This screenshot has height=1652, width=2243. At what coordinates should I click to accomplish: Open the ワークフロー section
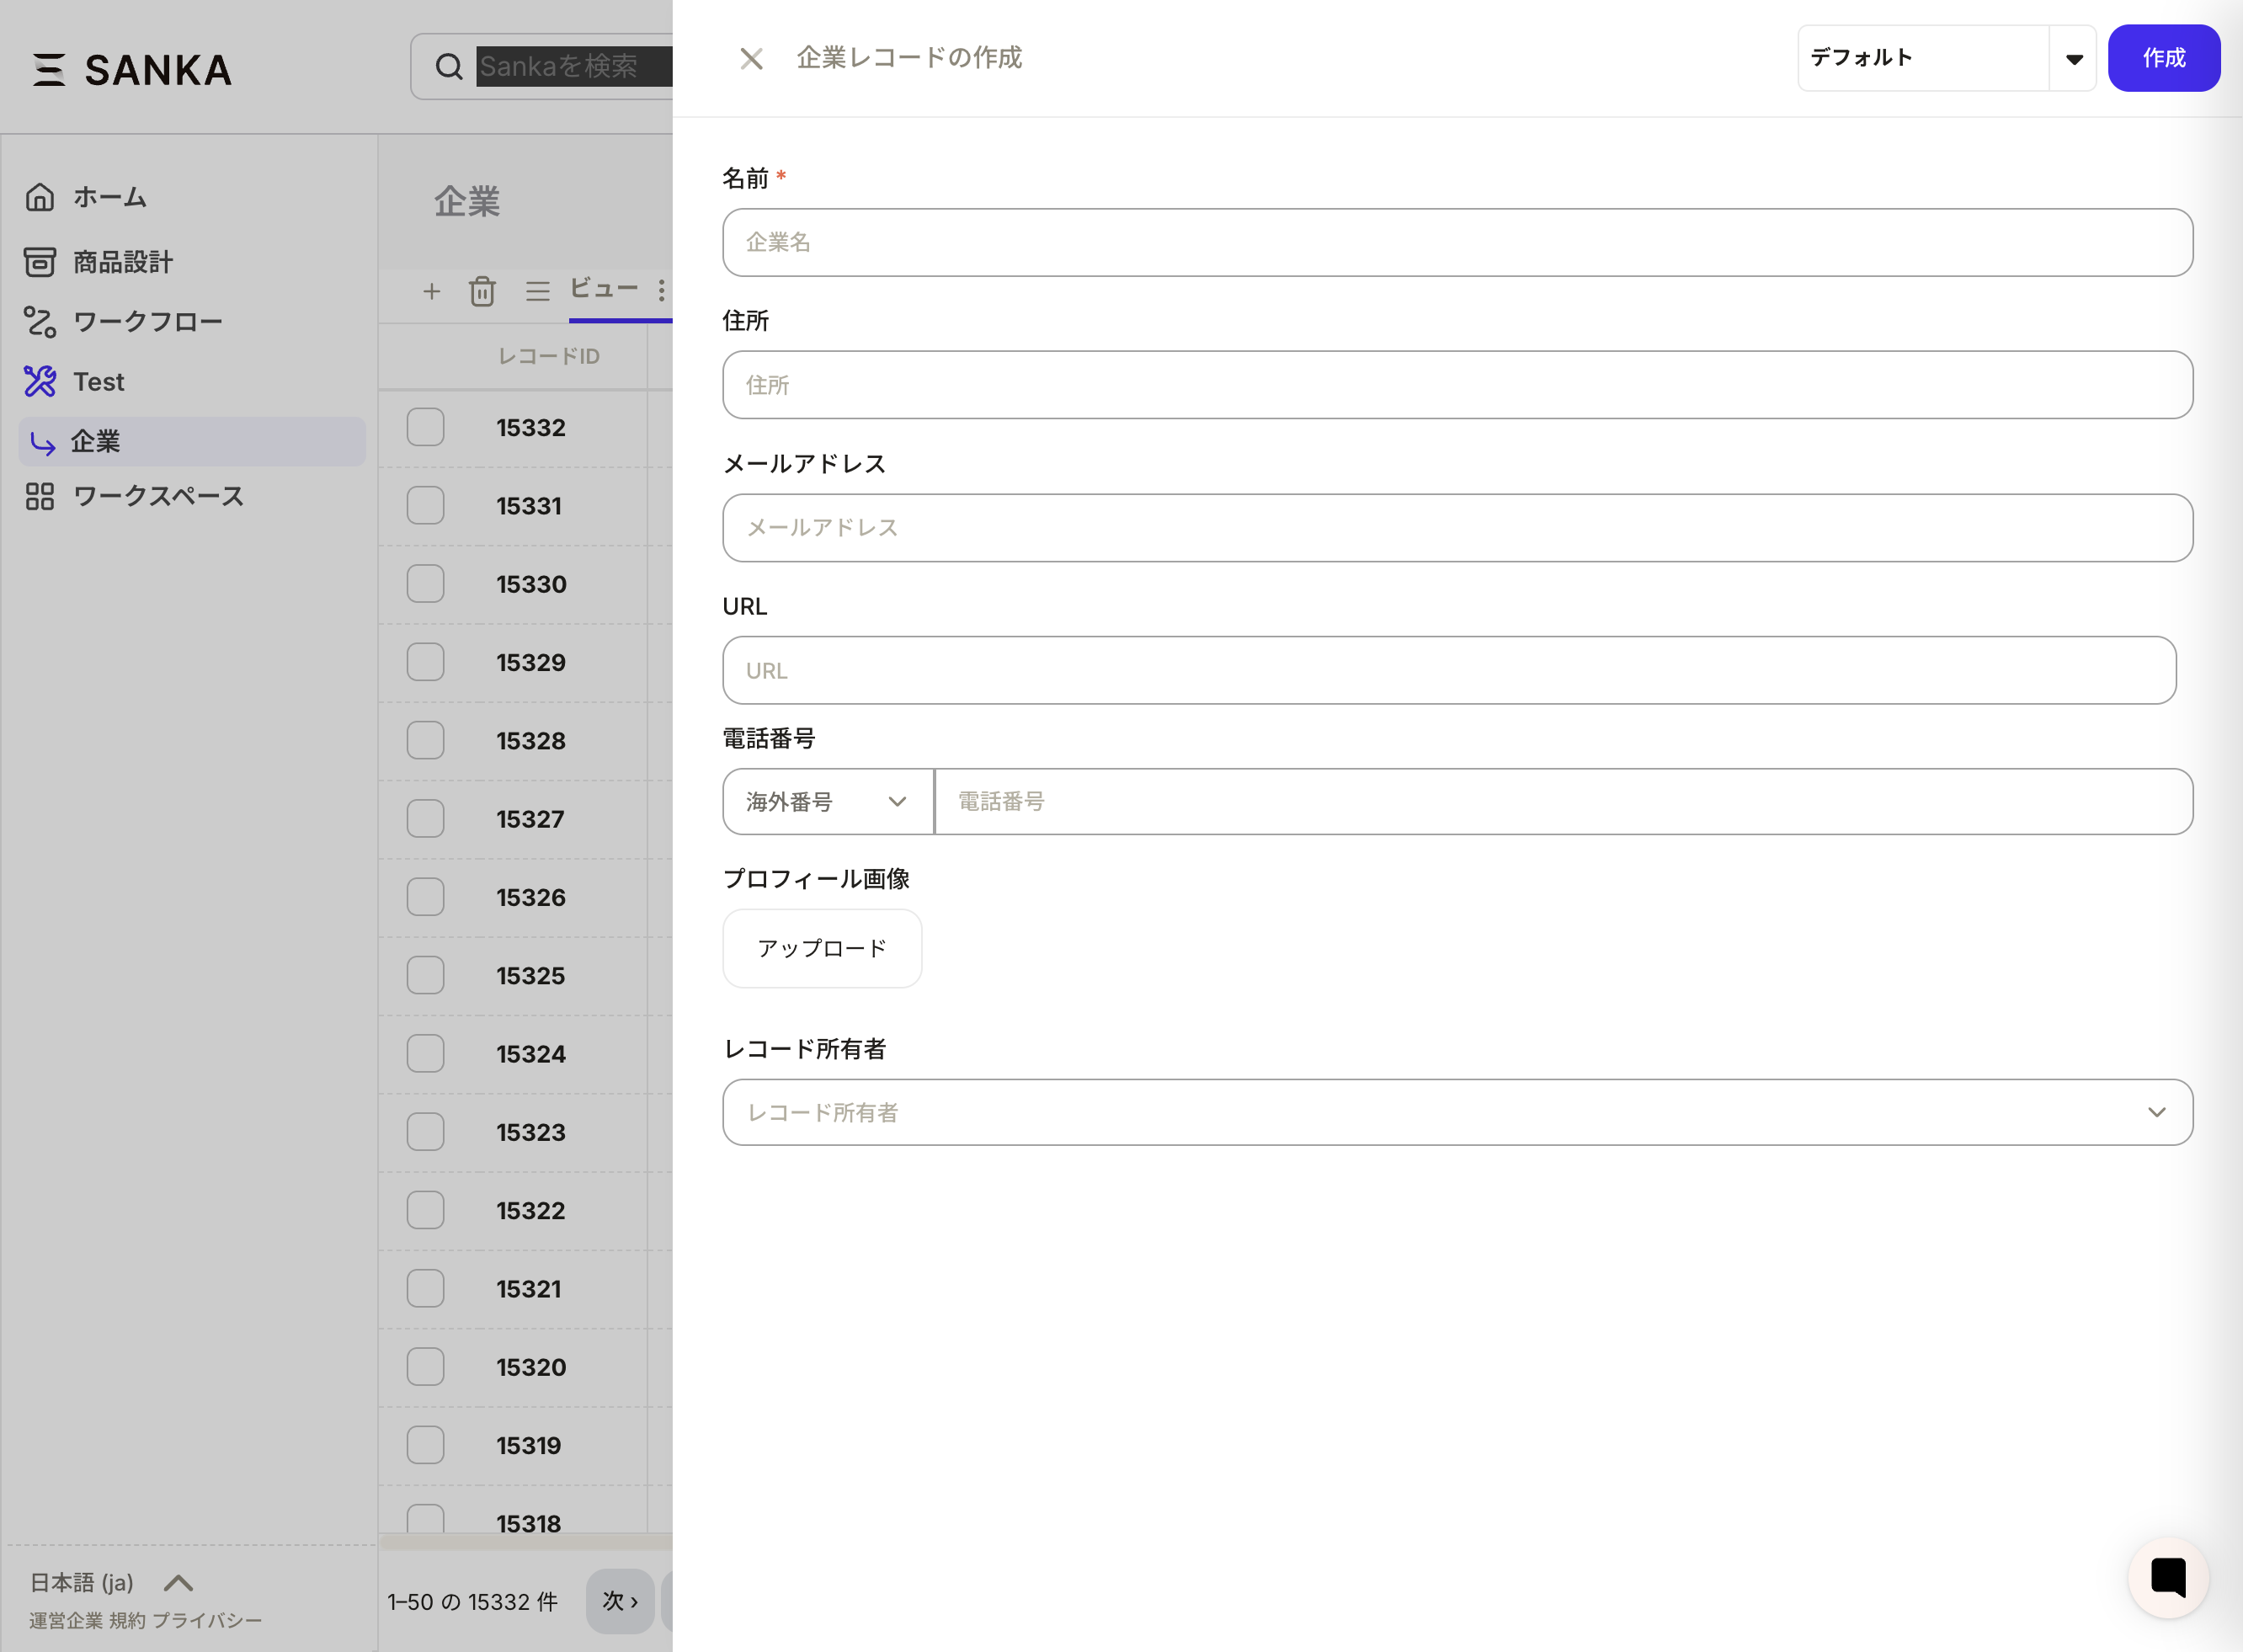[146, 321]
